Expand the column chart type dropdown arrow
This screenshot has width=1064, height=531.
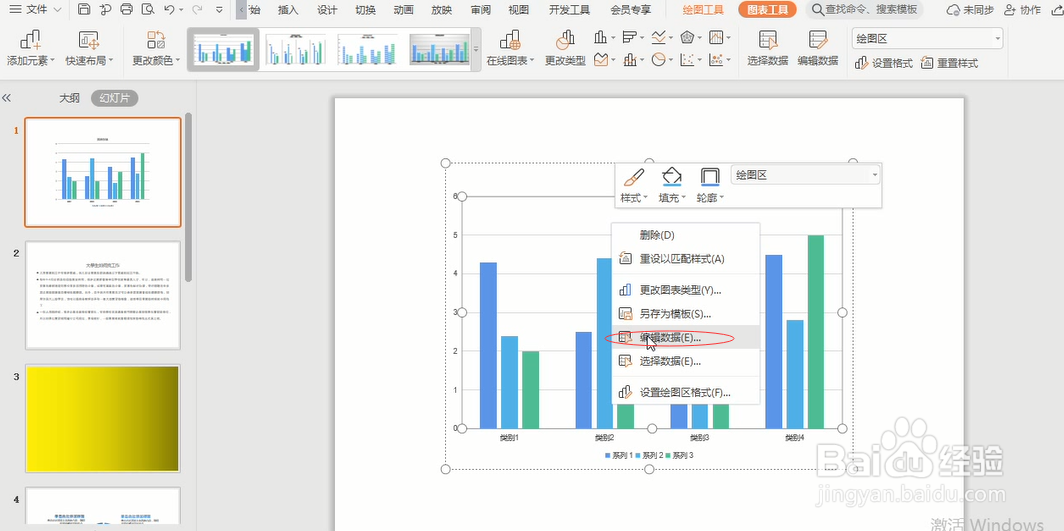613,37
